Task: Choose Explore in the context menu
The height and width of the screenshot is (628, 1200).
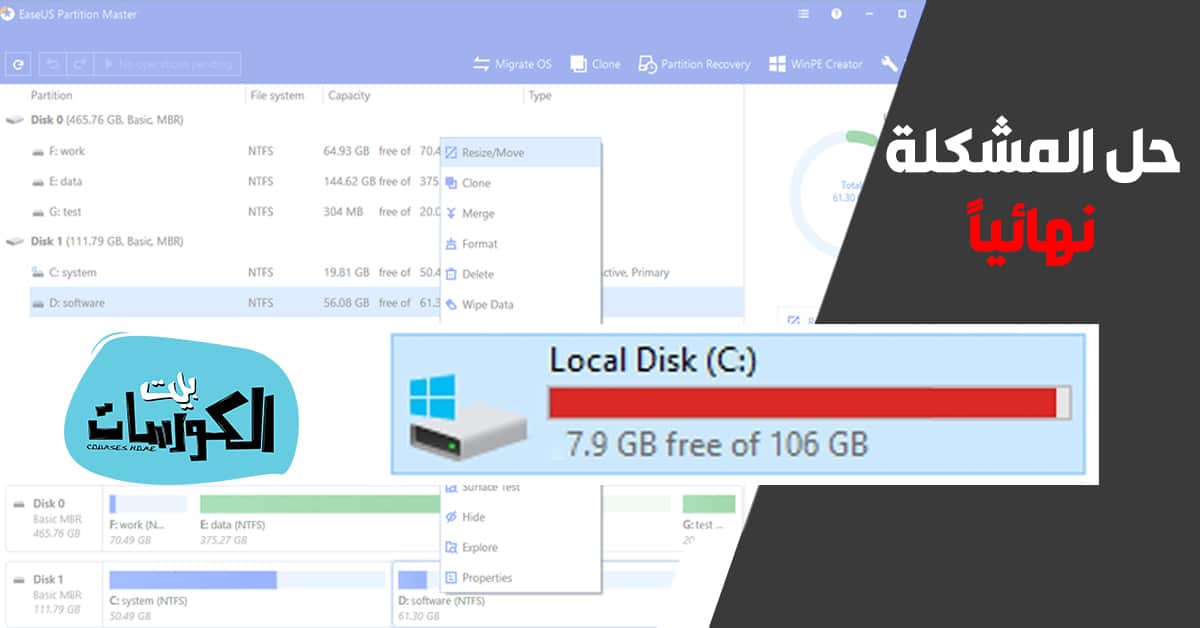Action: tap(521, 547)
